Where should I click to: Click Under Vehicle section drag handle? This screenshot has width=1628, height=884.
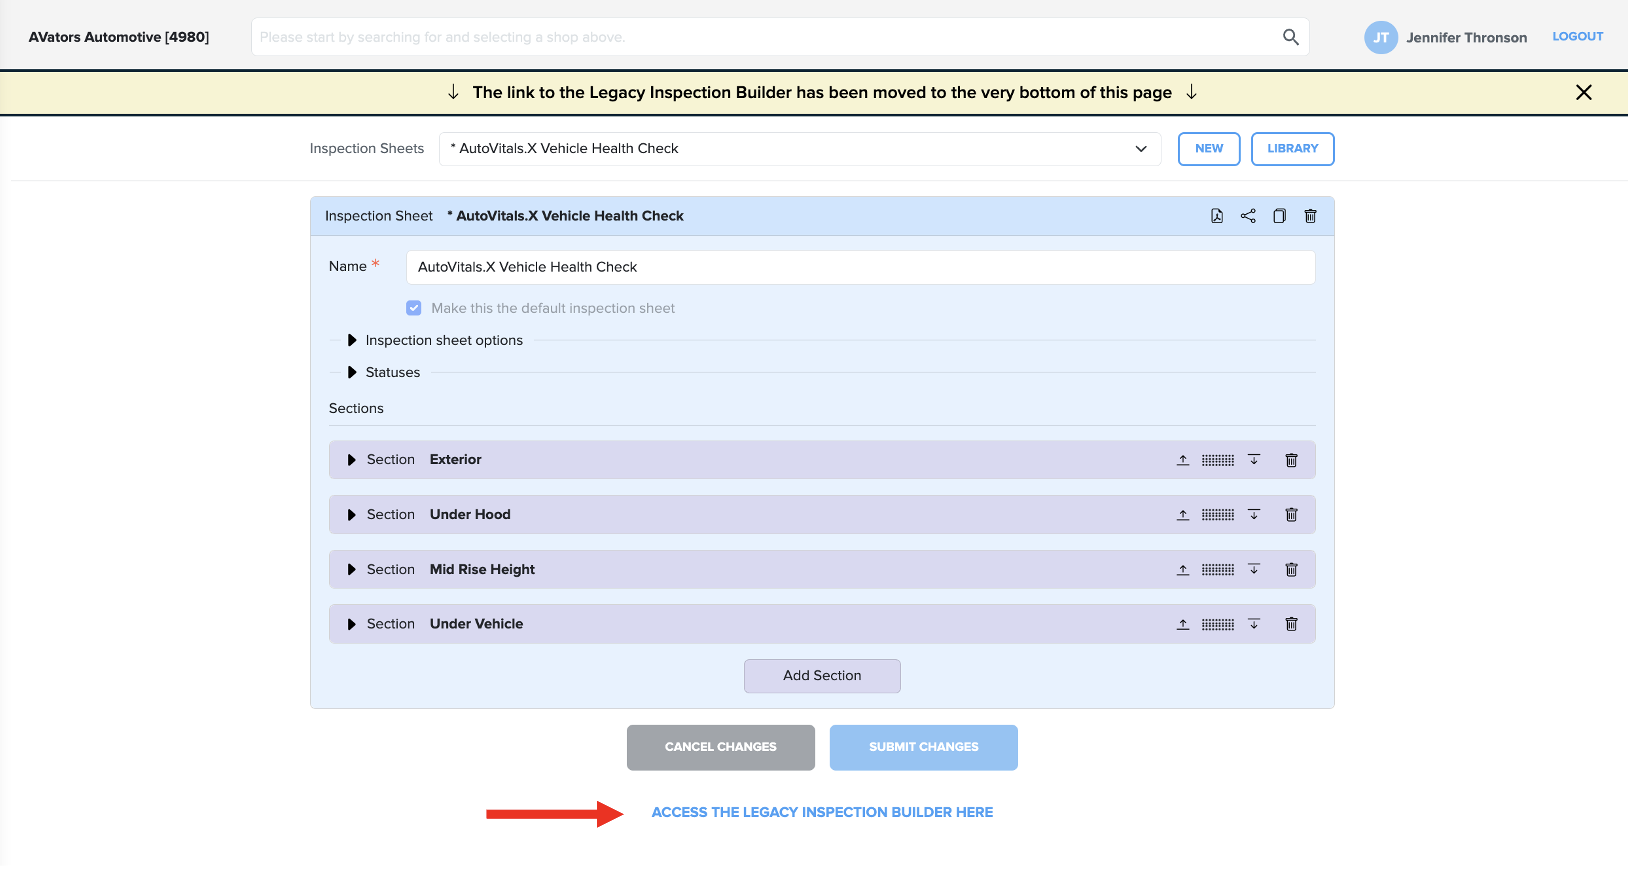(x=1218, y=624)
